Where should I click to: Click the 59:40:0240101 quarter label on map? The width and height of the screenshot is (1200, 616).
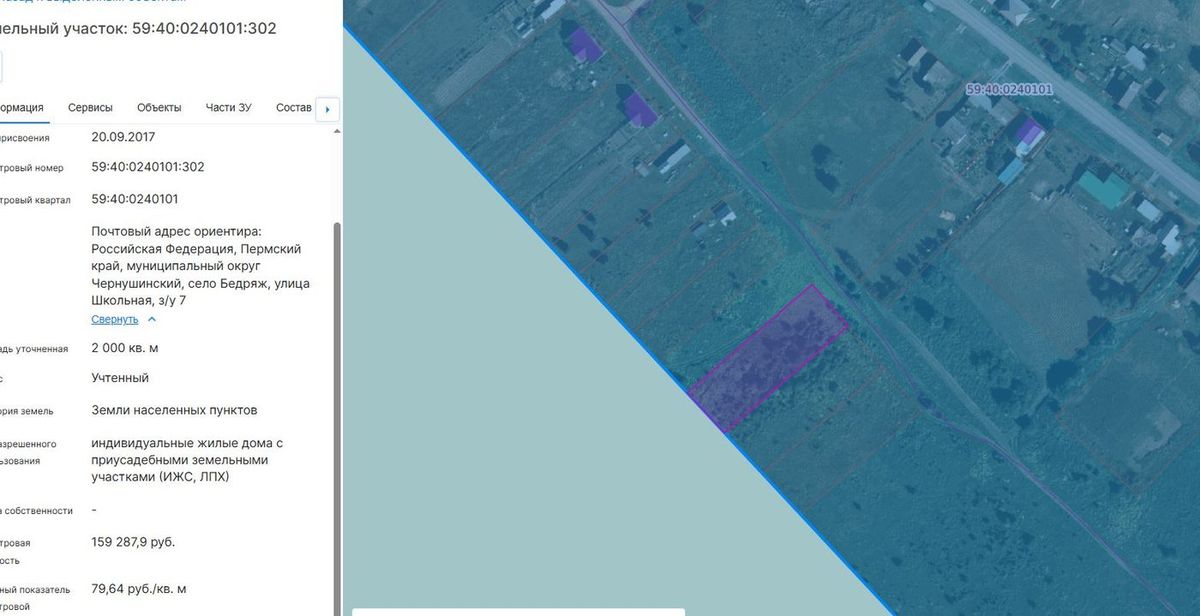click(1009, 89)
